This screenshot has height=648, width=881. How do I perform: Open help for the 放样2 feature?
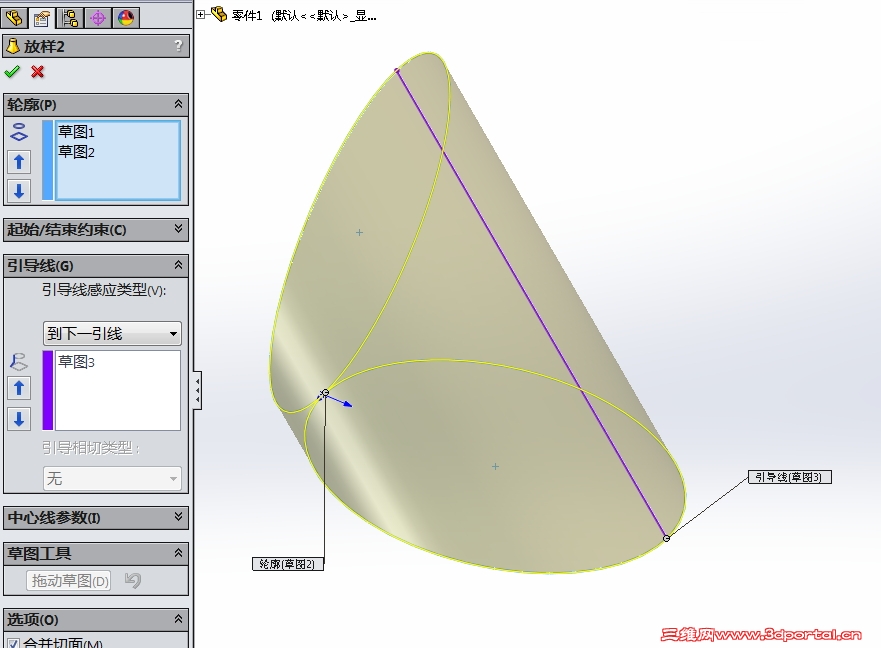point(178,46)
